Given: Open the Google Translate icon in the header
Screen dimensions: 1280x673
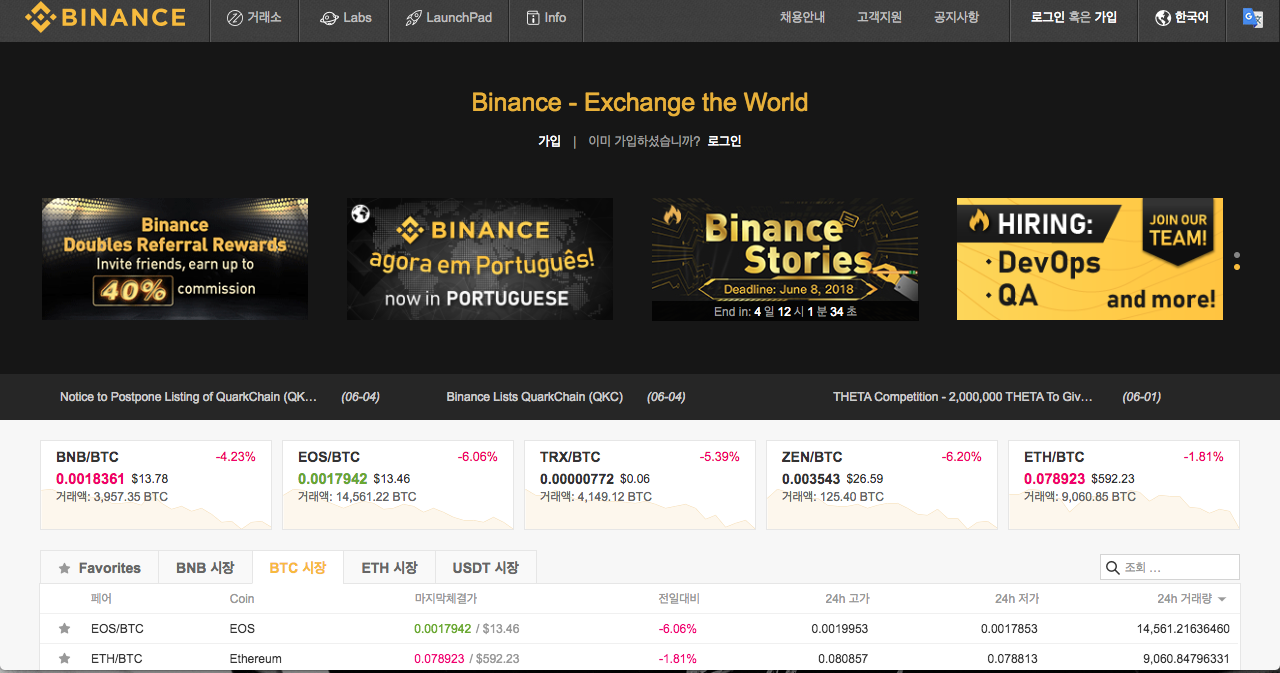Looking at the screenshot, I should click(1252, 17).
